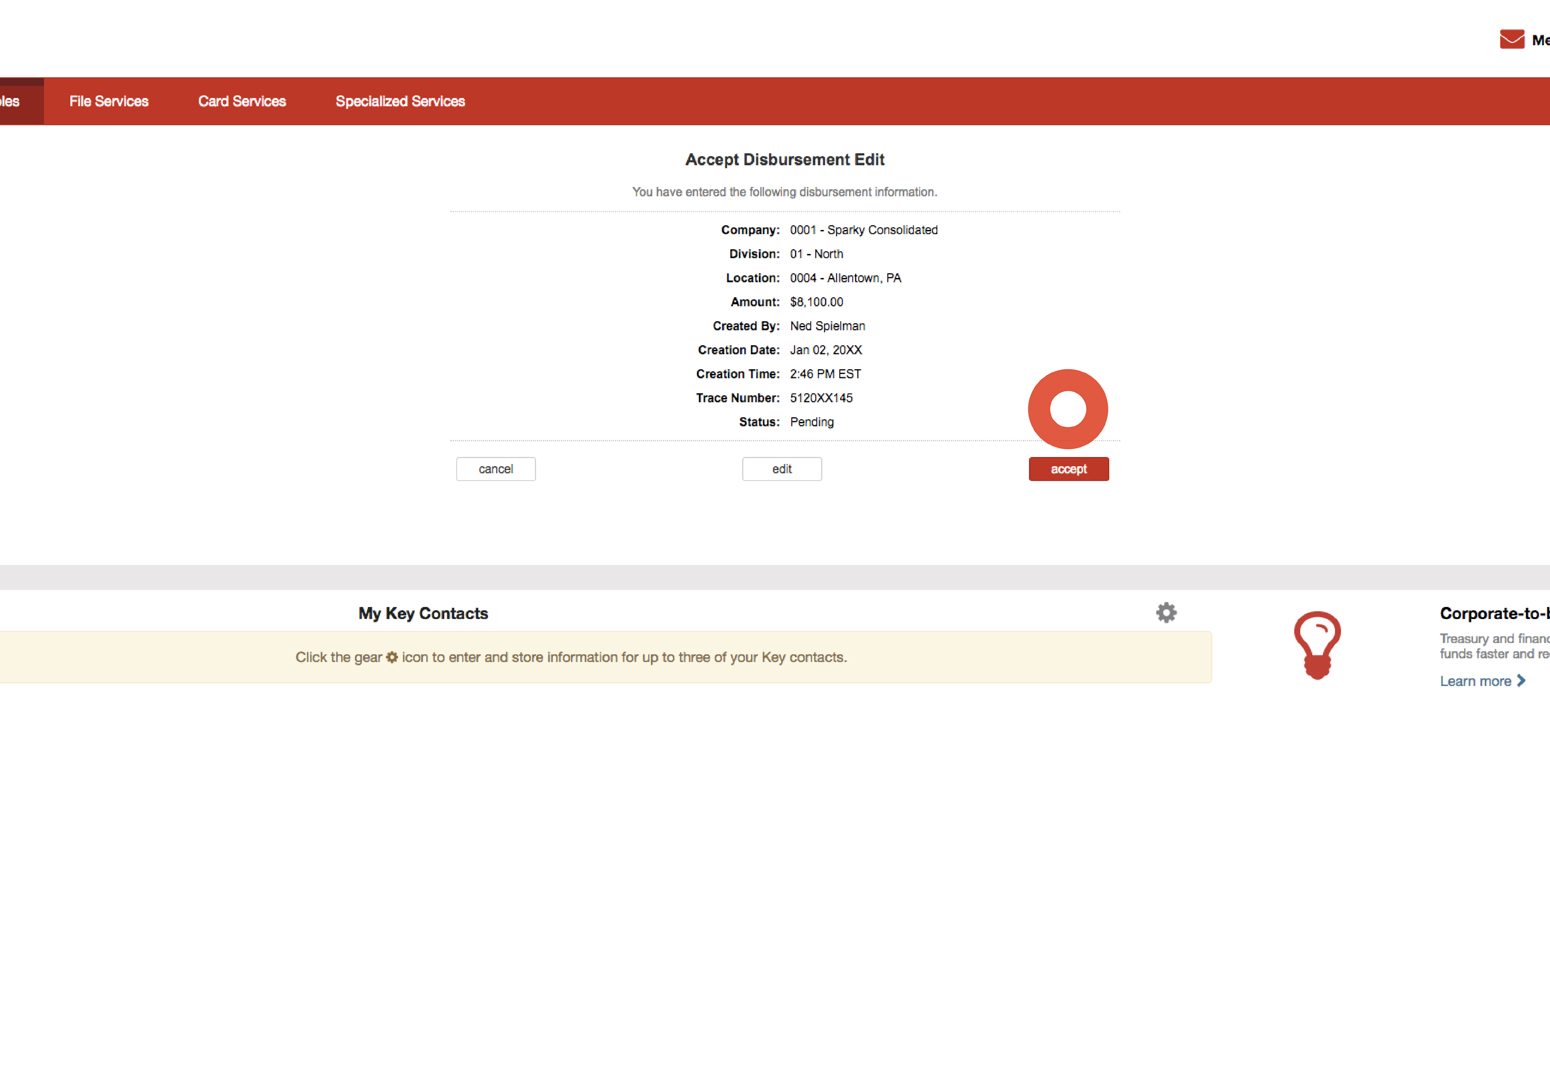Click the My Key Contacts gear icon
Image resolution: width=1550 pixels, height=1087 pixels.
(x=1166, y=613)
